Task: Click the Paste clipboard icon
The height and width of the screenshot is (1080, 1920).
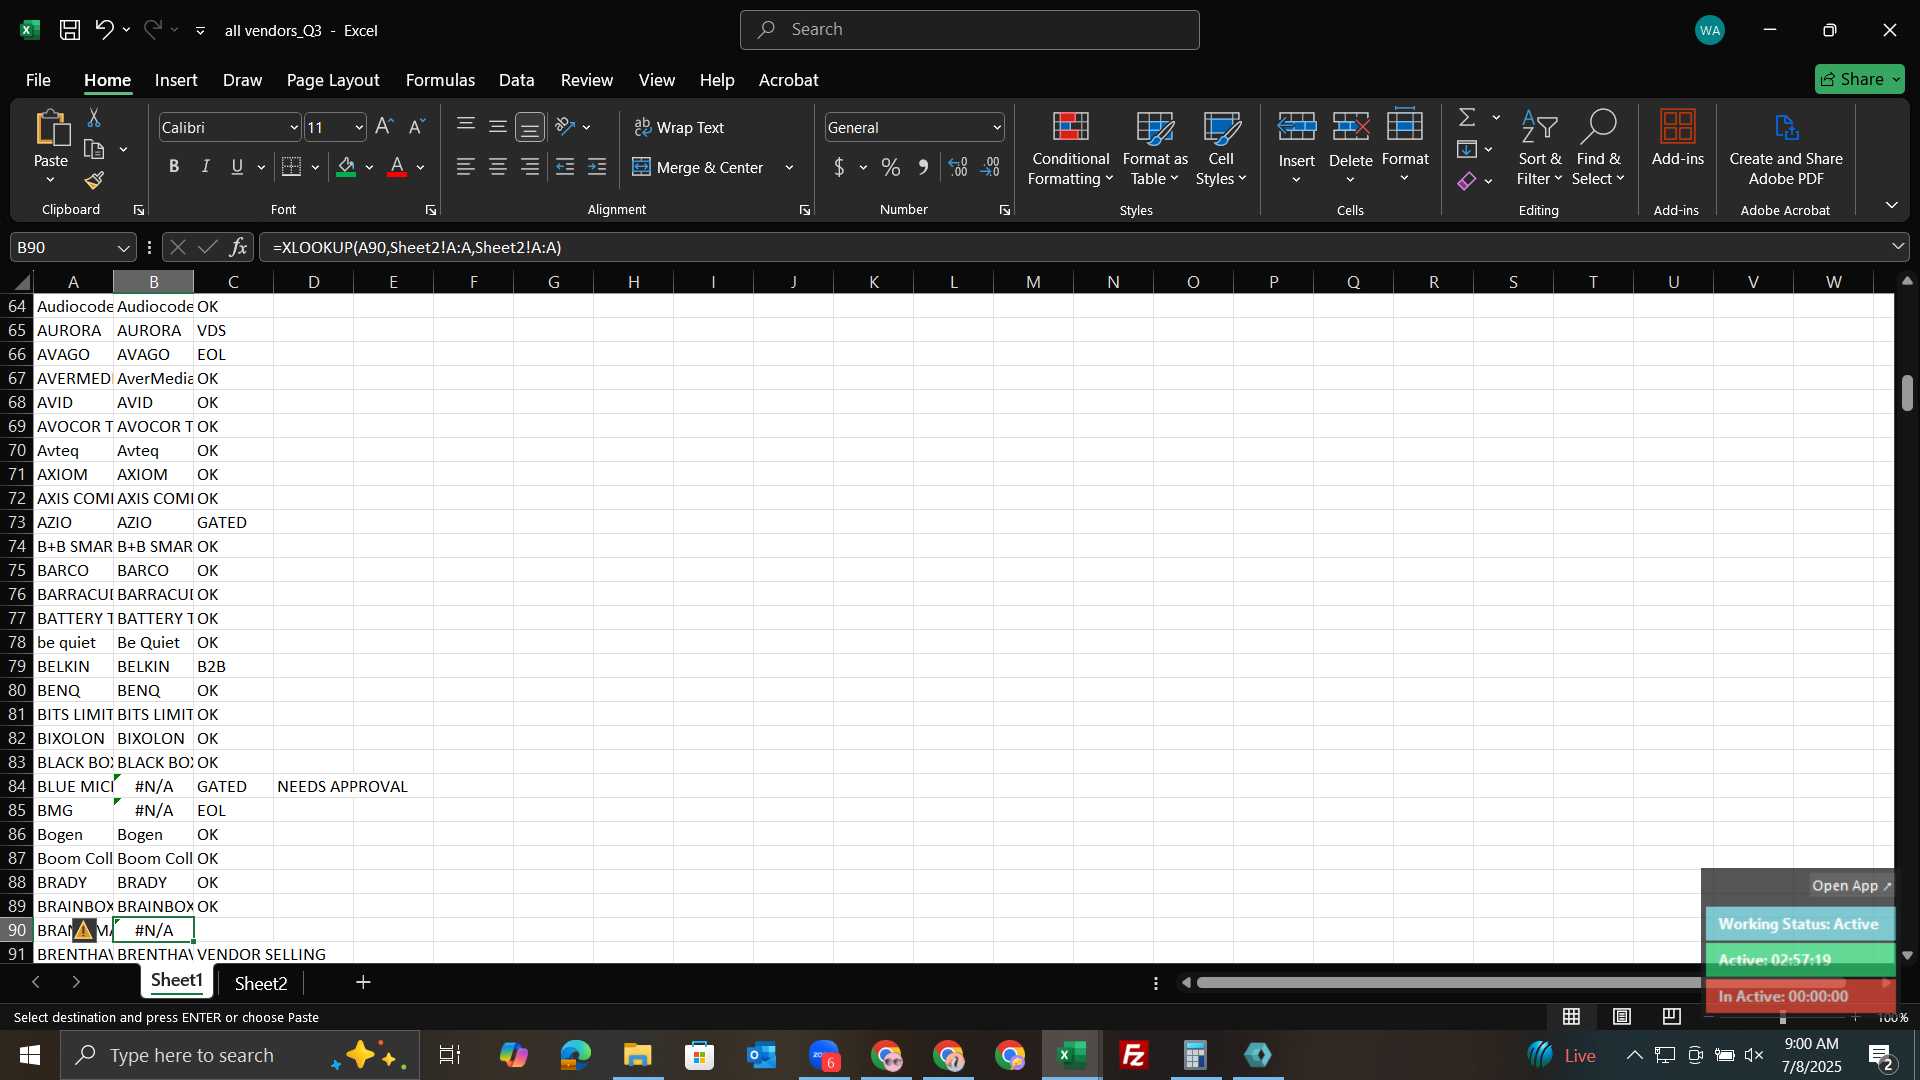Action: [51, 129]
